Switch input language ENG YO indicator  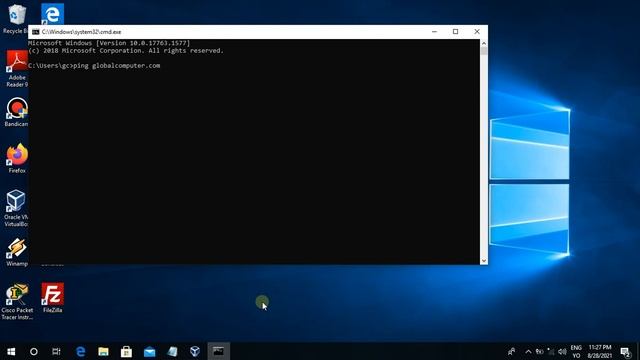tap(576, 351)
